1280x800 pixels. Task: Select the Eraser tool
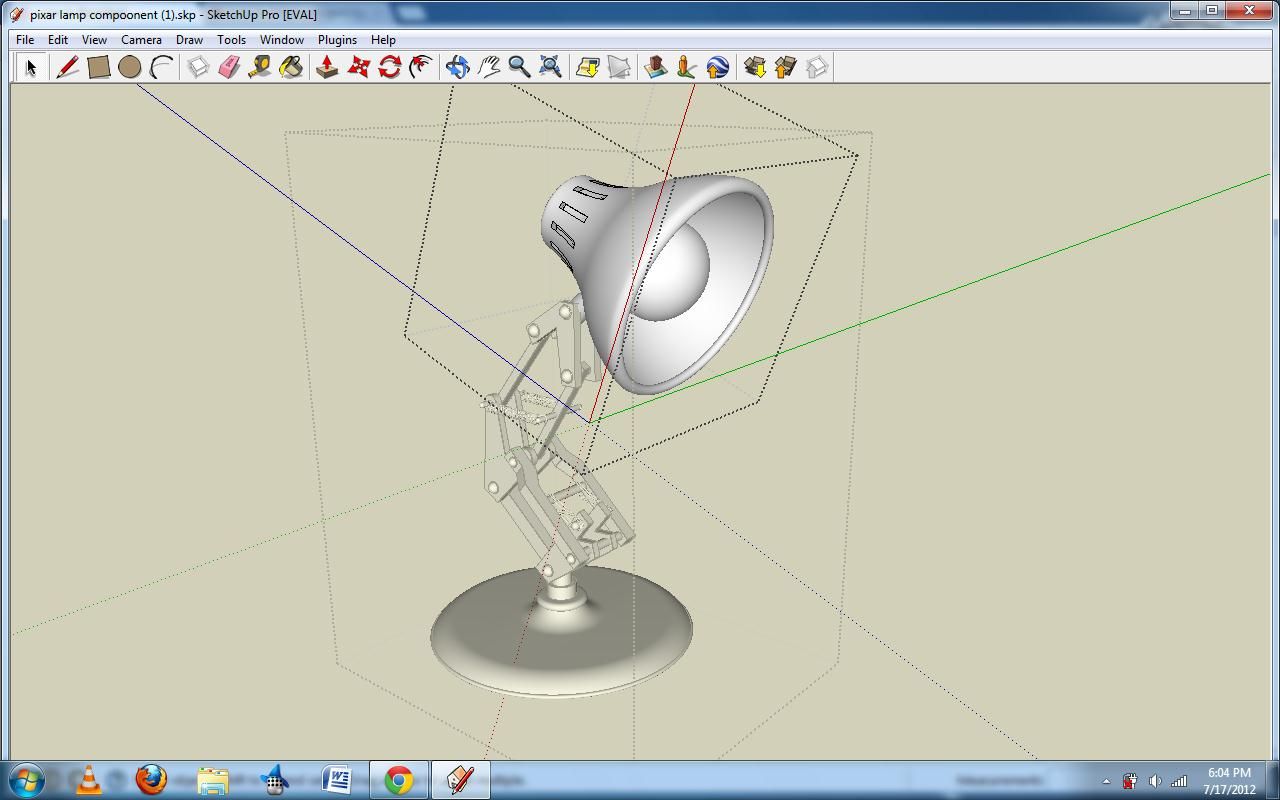[x=228, y=66]
